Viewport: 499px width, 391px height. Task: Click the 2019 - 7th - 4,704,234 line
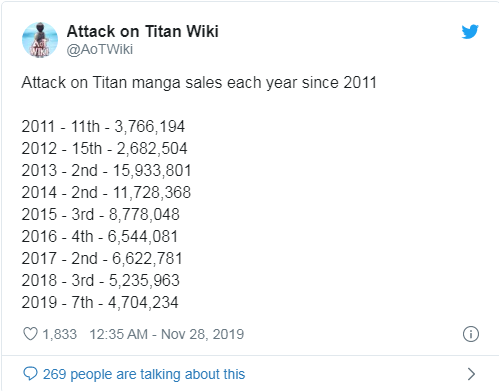100,302
